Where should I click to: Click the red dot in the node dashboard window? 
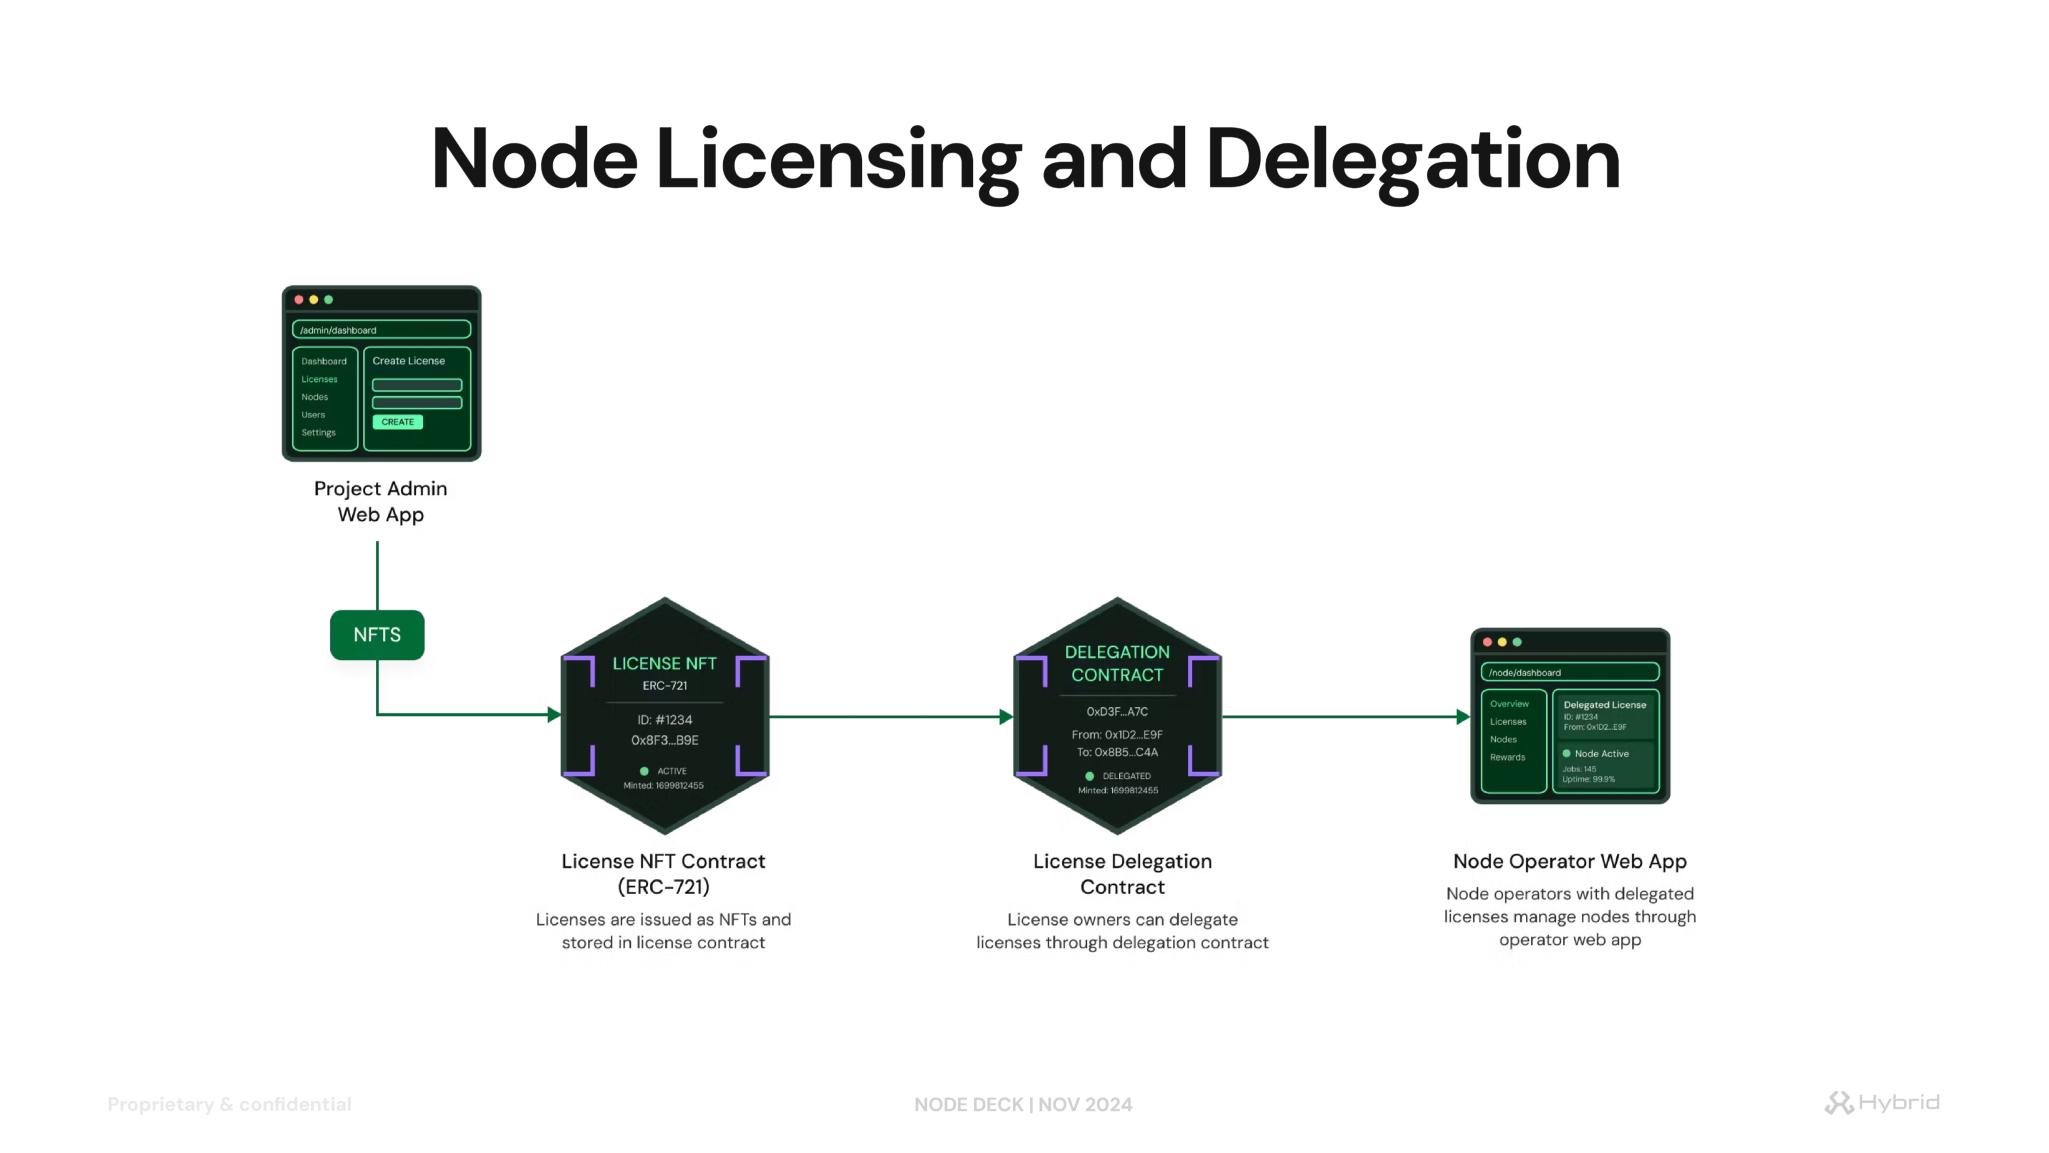click(x=1488, y=642)
